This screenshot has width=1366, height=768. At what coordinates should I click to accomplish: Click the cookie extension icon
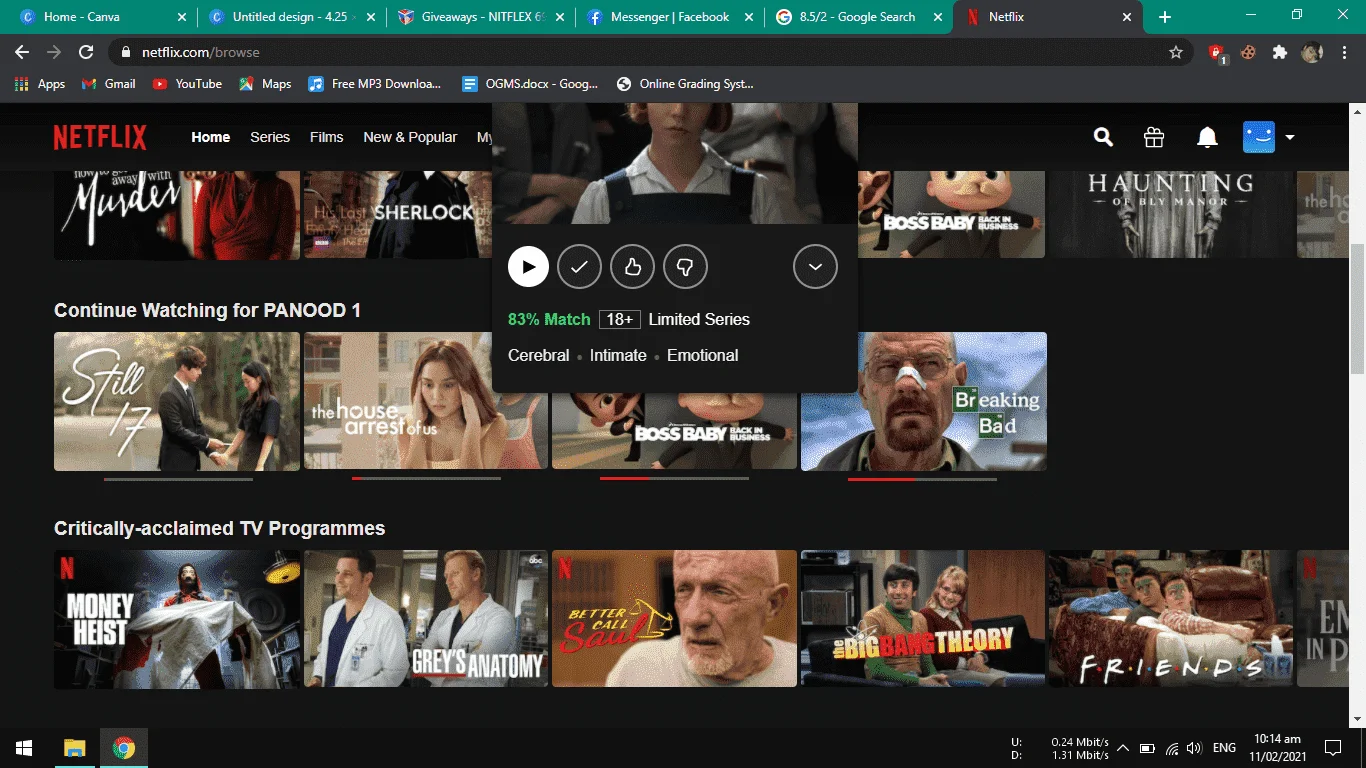(x=1248, y=52)
